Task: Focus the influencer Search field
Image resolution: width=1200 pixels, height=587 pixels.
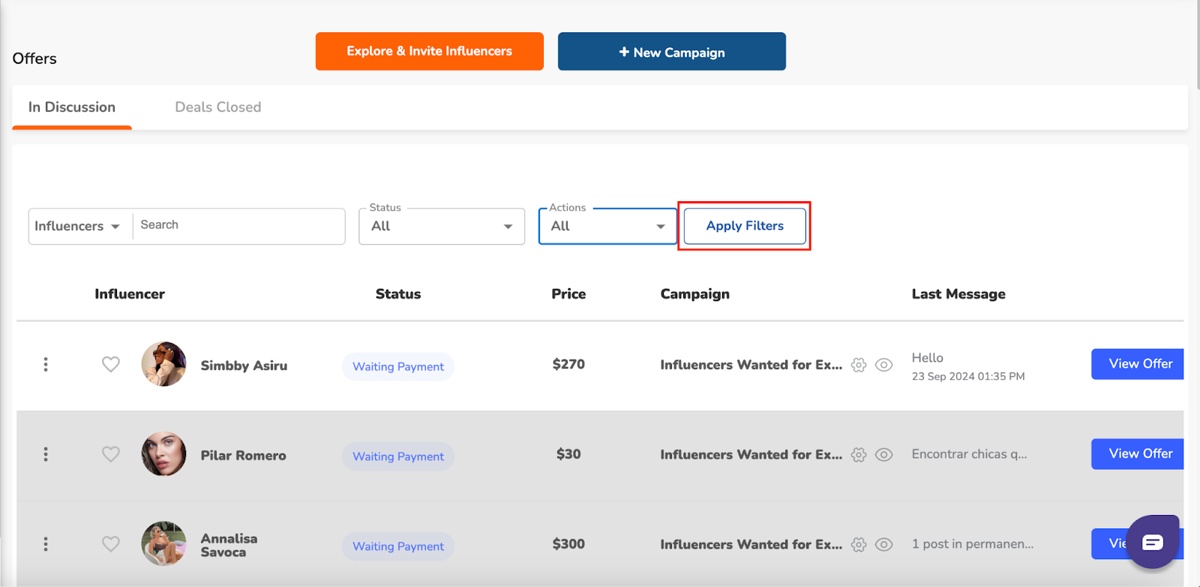Action: tap(240, 226)
